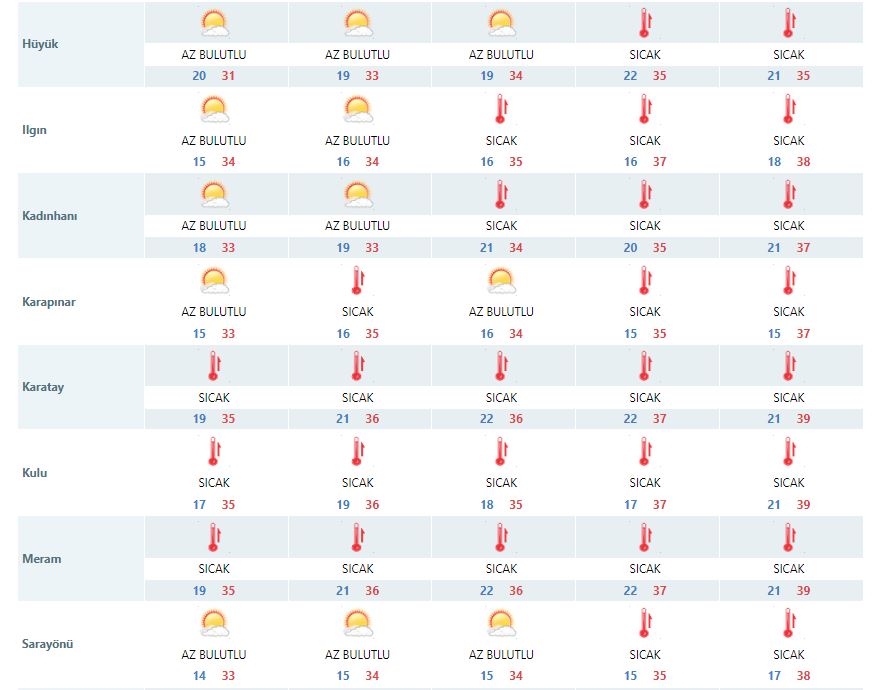This screenshot has width=882, height=690.
Task: Select Karapınar's third day partly cloudy icon
Action: [x=501, y=280]
